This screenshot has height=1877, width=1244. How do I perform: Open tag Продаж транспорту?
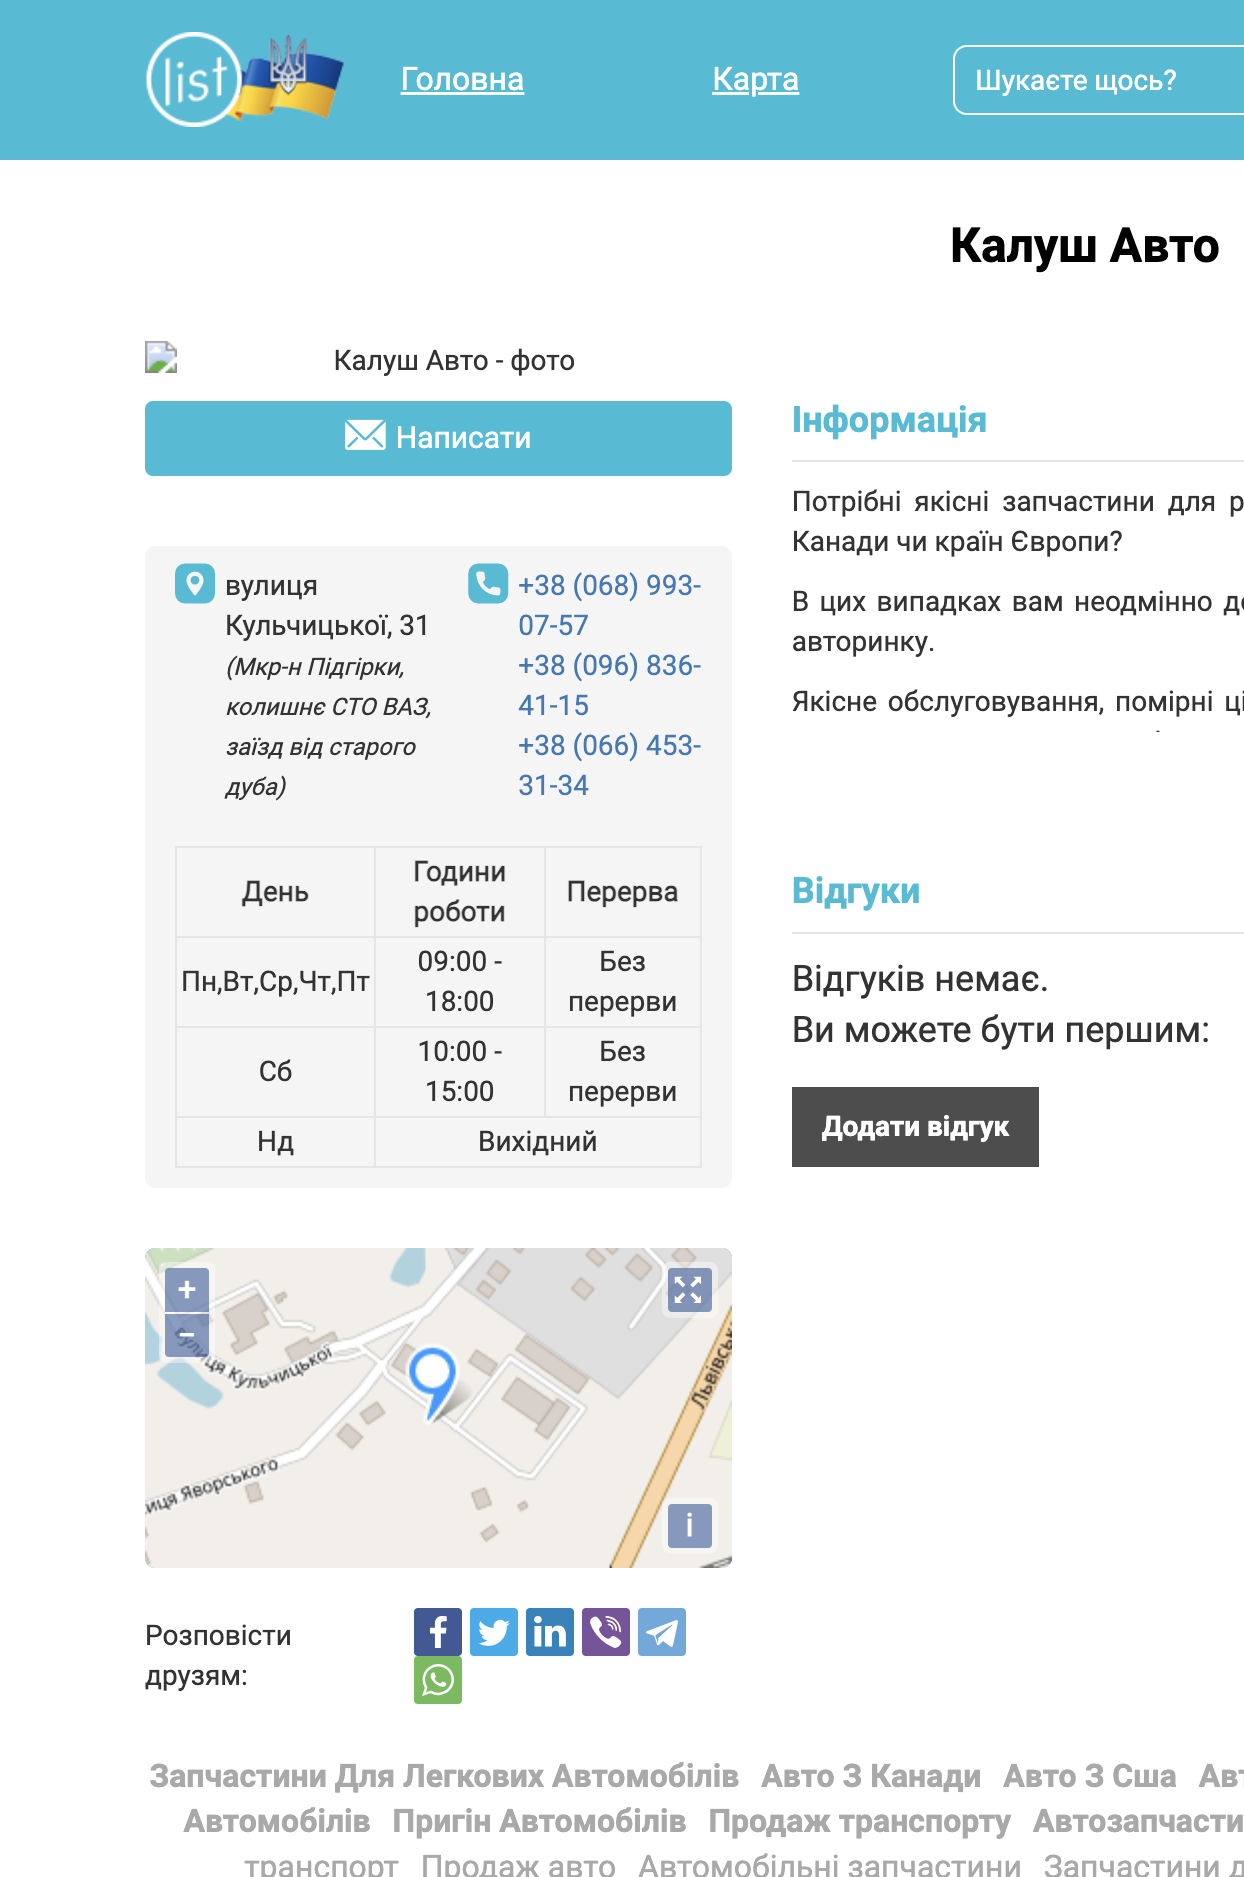[x=860, y=1821]
